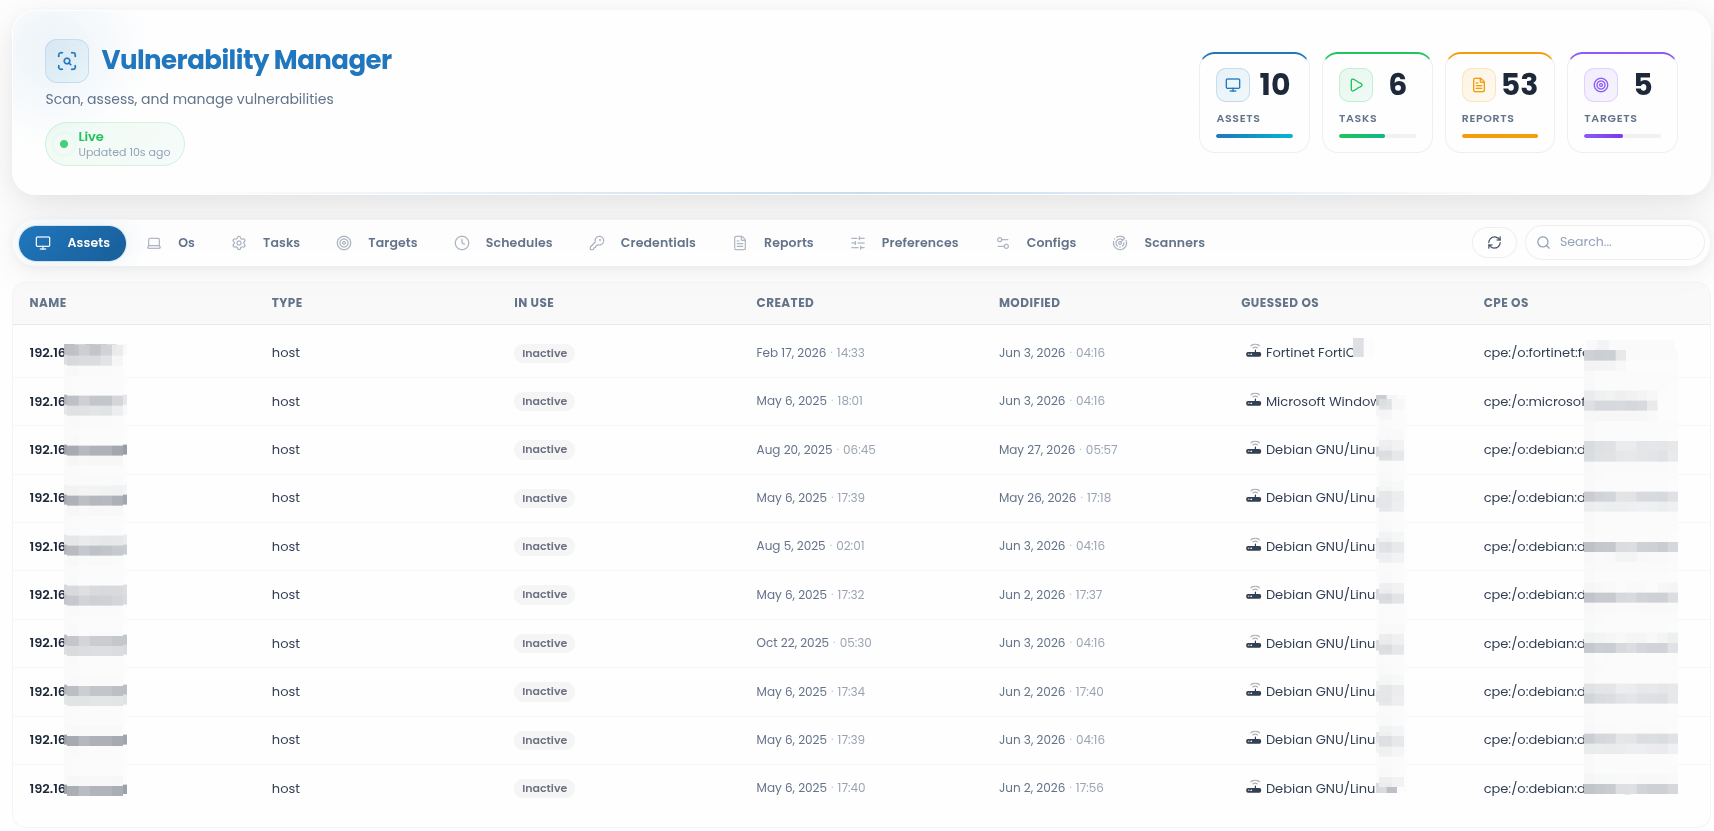This screenshot has width=1714, height=831.
Task: Click the laptop icon on Os tab
Action: point(154,243)
